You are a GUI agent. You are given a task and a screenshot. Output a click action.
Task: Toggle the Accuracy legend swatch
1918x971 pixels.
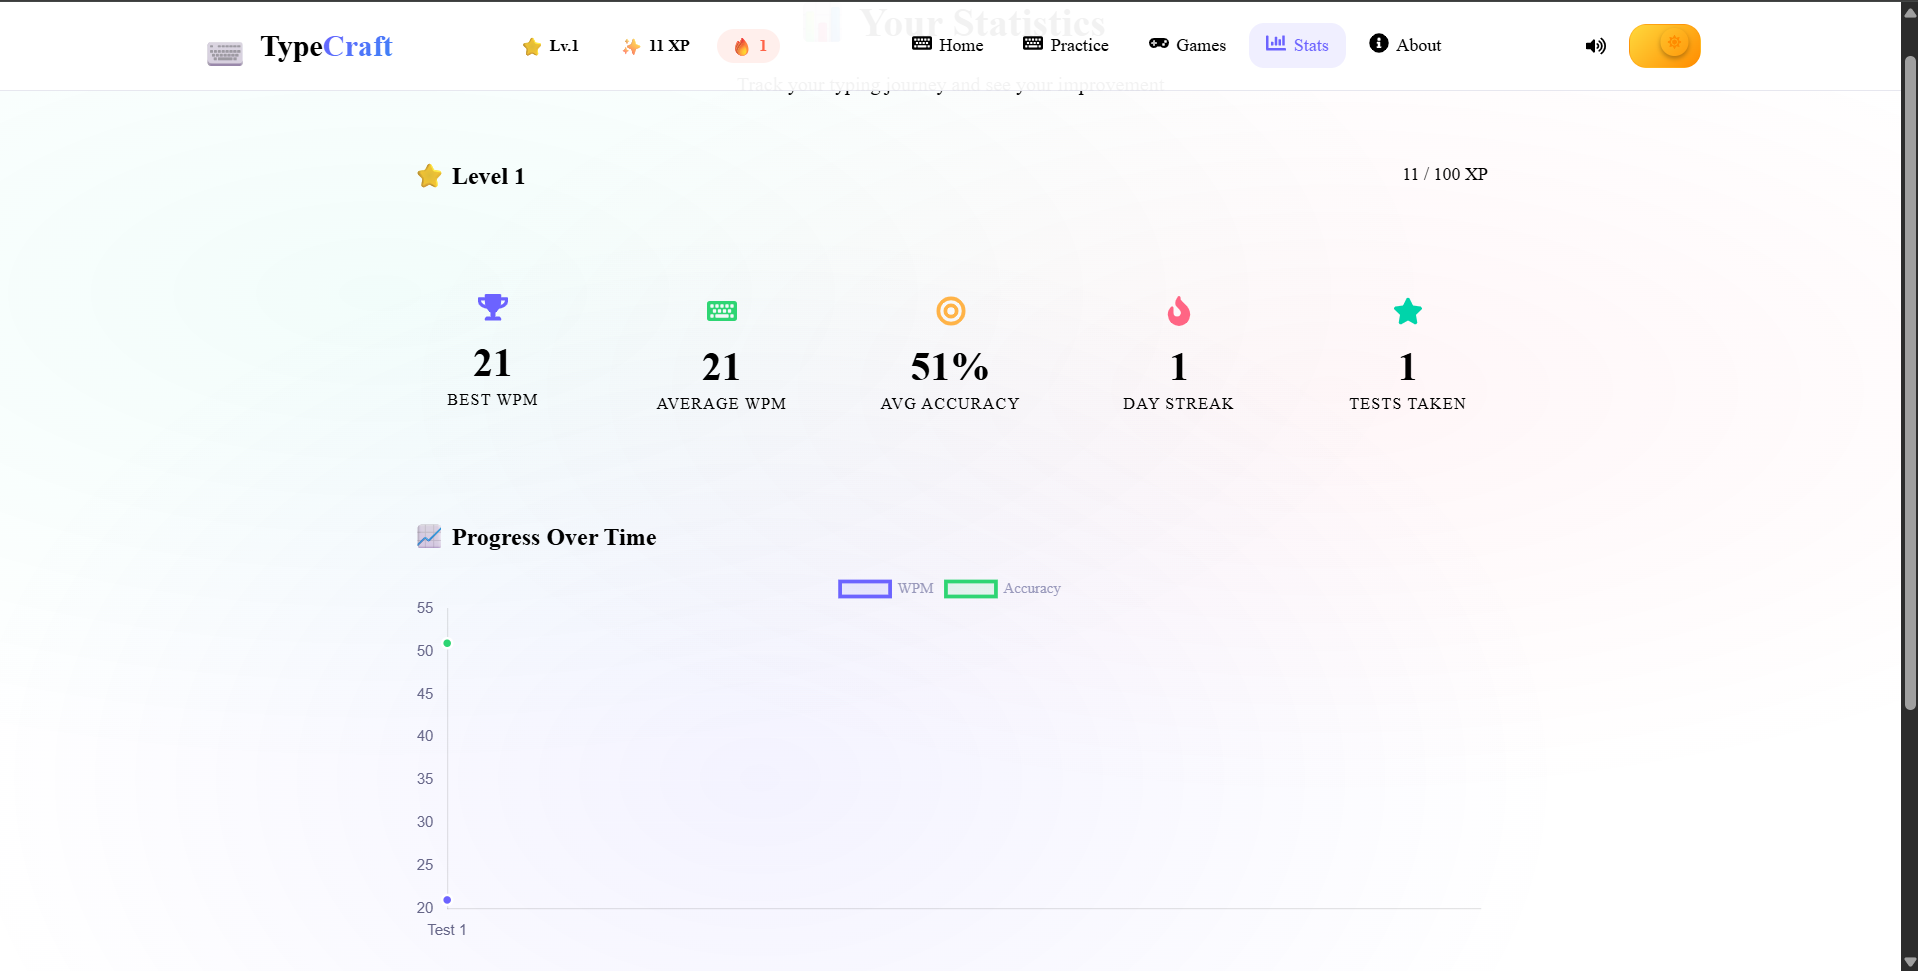971,589
